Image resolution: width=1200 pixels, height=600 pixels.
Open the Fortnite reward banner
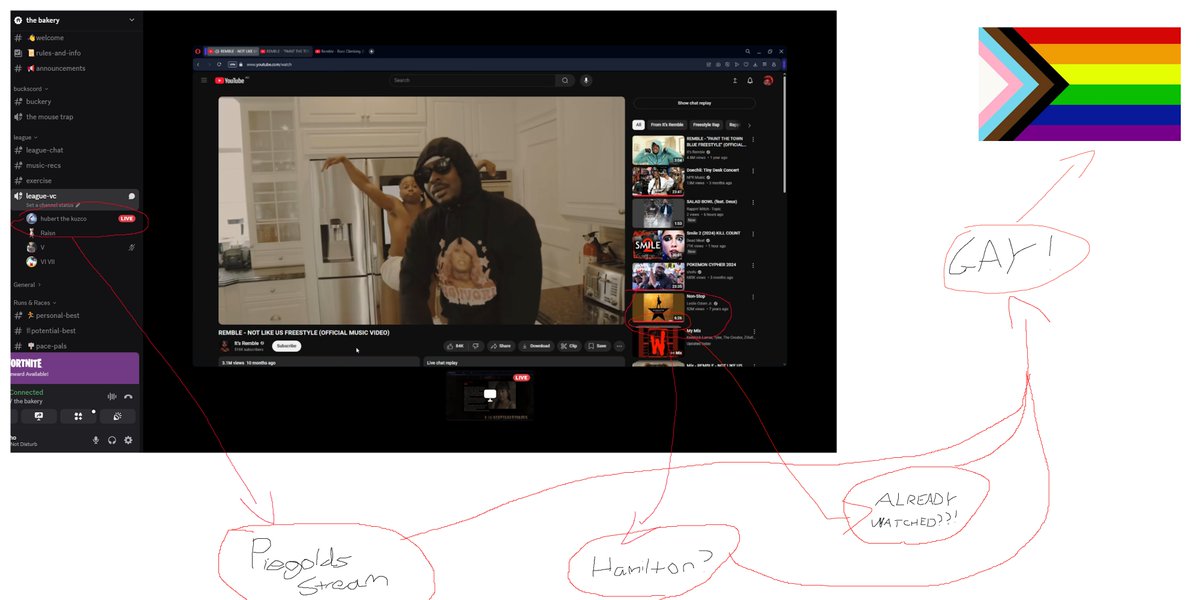click(75, 367)
